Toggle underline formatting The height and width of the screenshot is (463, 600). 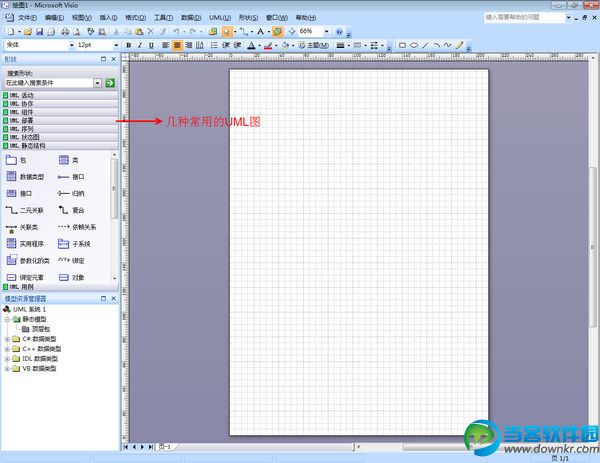[151, 45]
